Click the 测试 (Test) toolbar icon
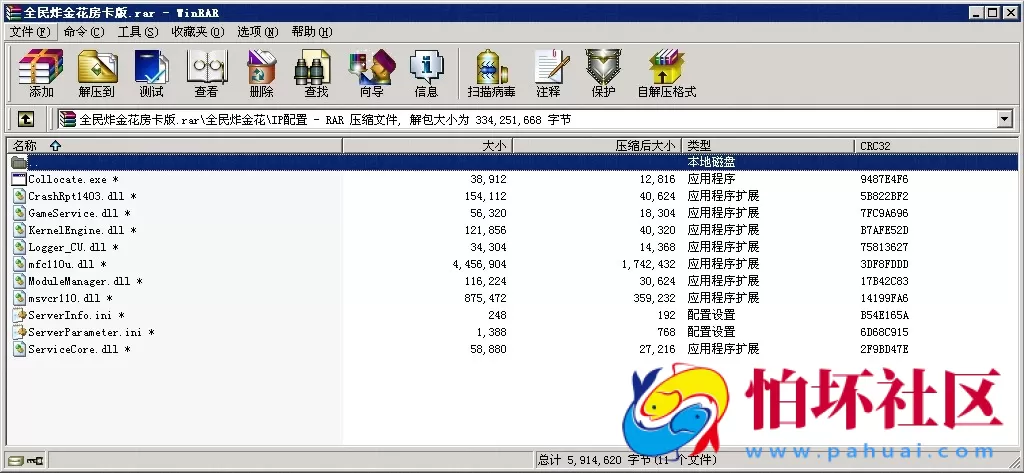The height and width of the screenshot is (473, 1024). click(152, 66)
